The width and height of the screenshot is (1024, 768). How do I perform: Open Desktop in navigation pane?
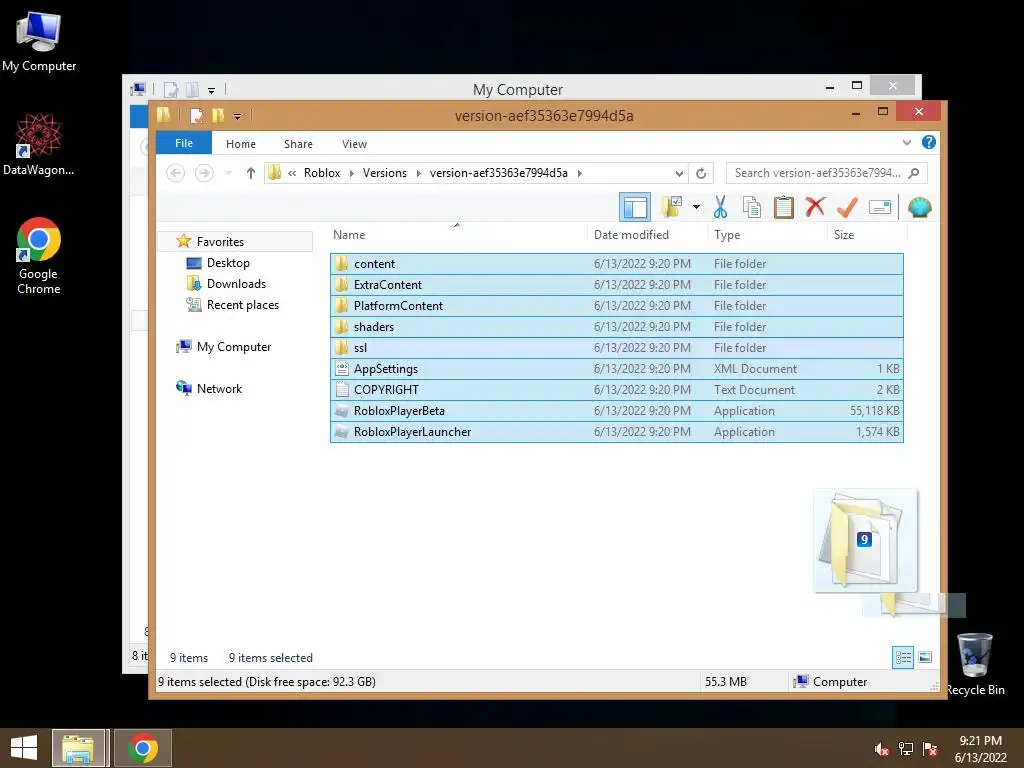coord(228,263)
